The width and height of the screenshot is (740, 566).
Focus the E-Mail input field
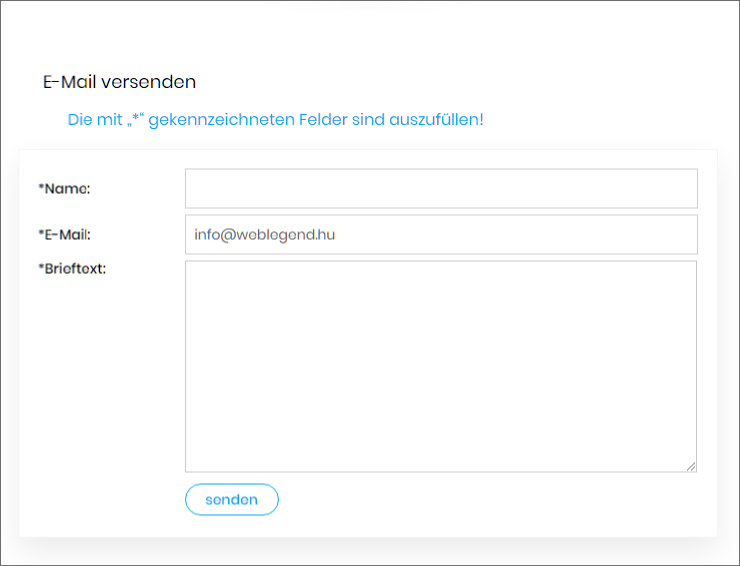440,234
